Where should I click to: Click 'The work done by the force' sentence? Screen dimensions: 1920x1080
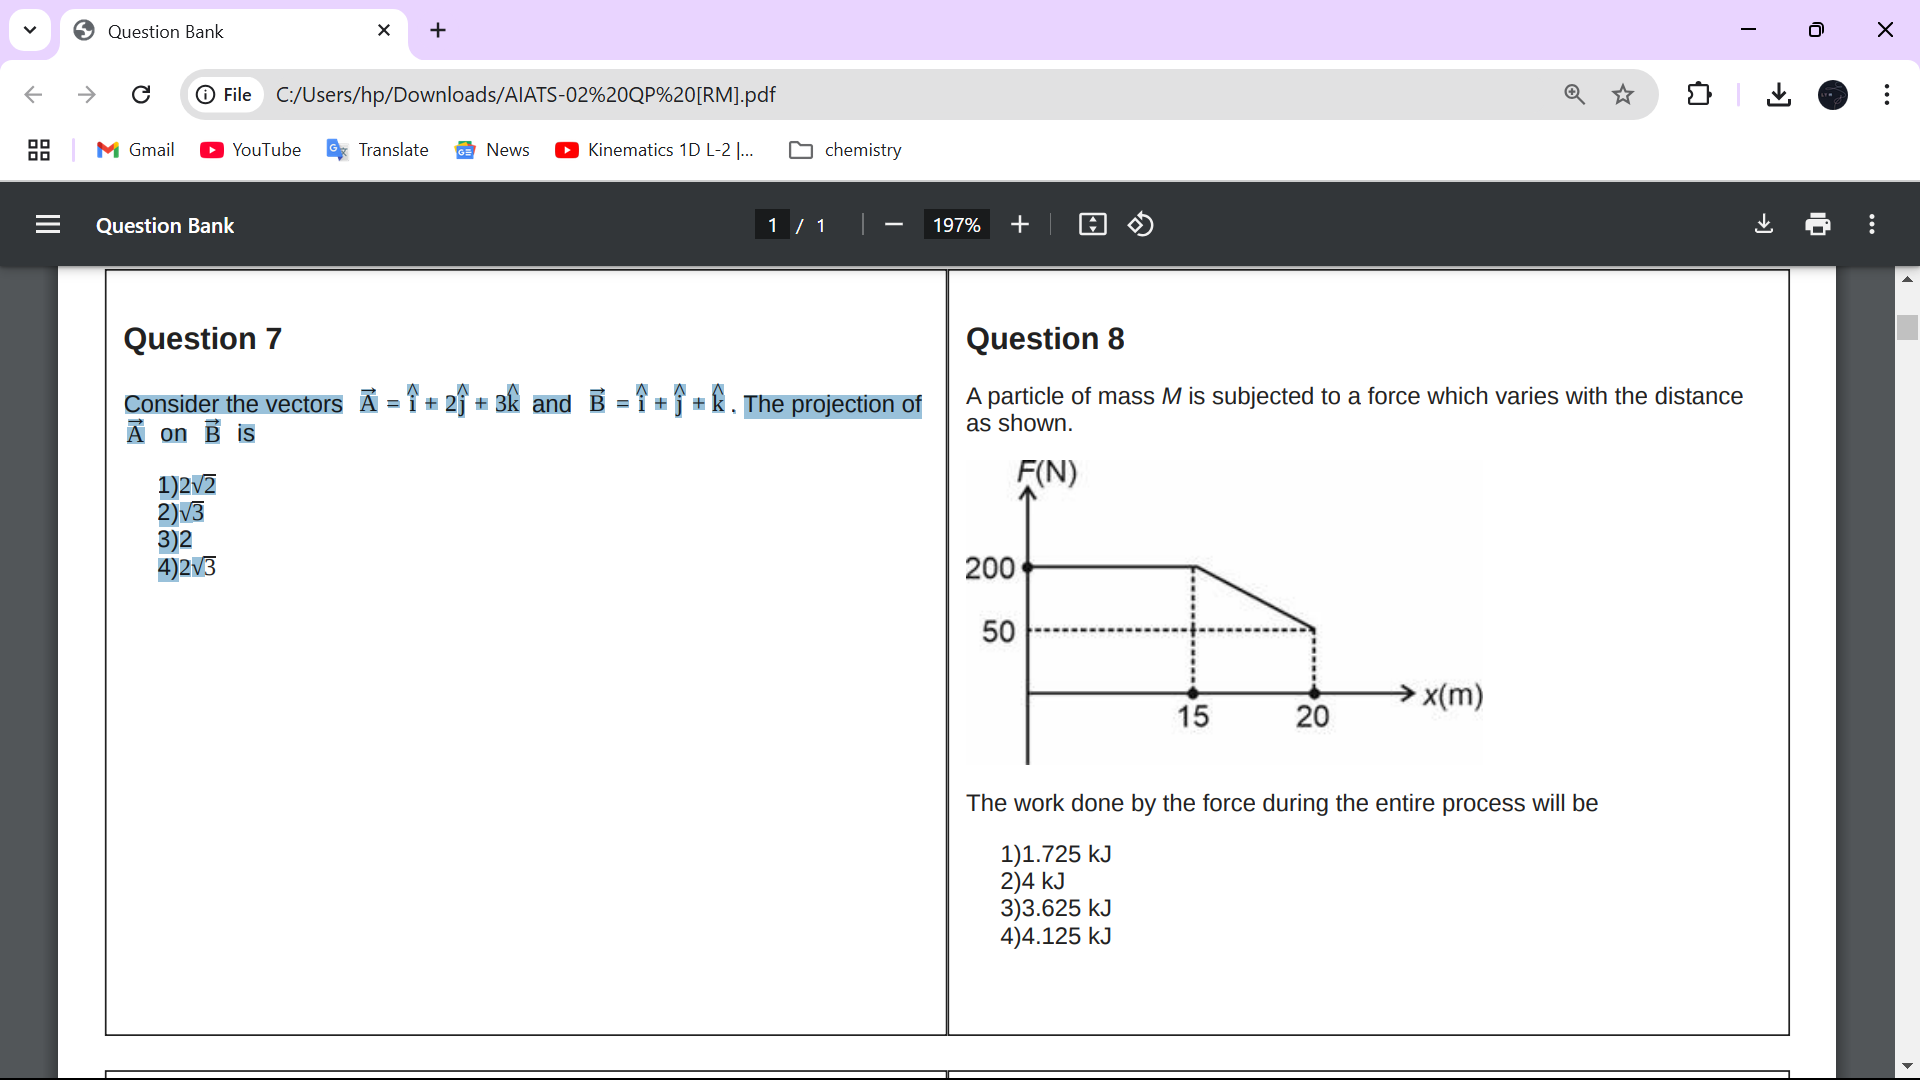(x=1282, y=803)
